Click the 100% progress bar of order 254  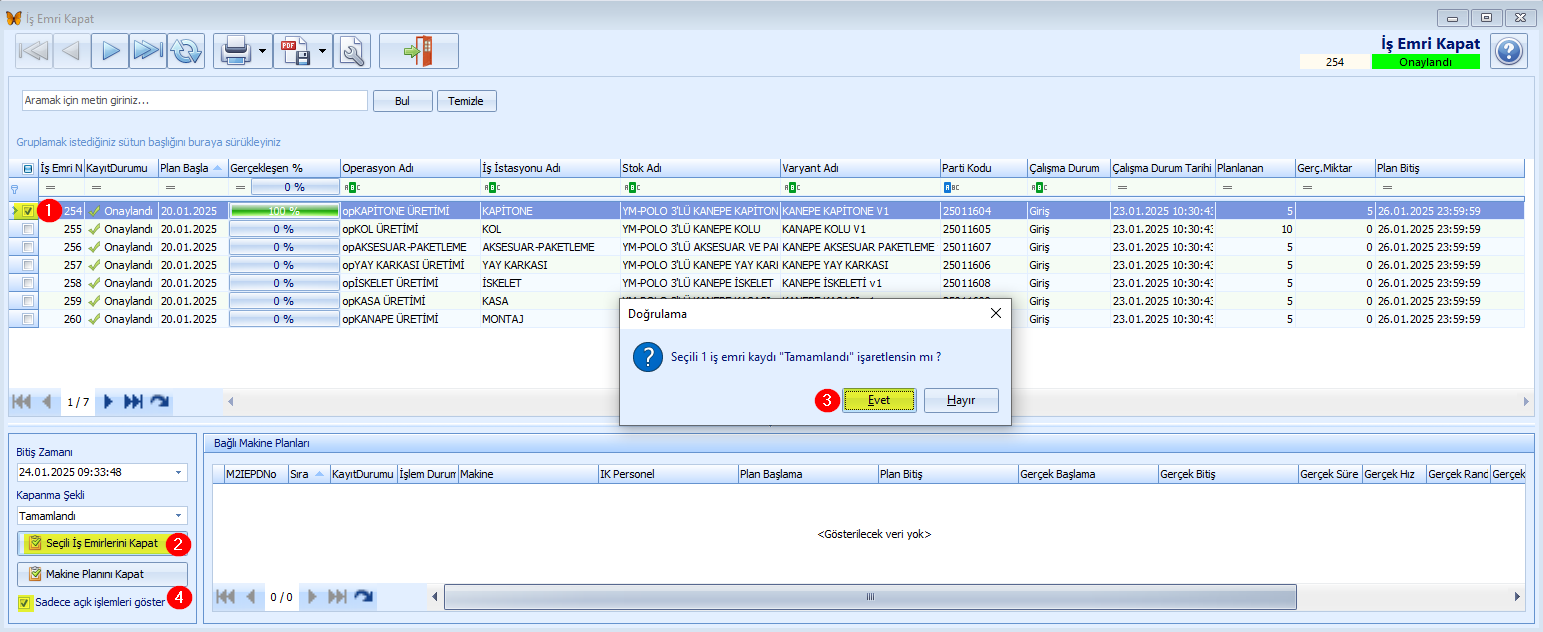point(284,211)
